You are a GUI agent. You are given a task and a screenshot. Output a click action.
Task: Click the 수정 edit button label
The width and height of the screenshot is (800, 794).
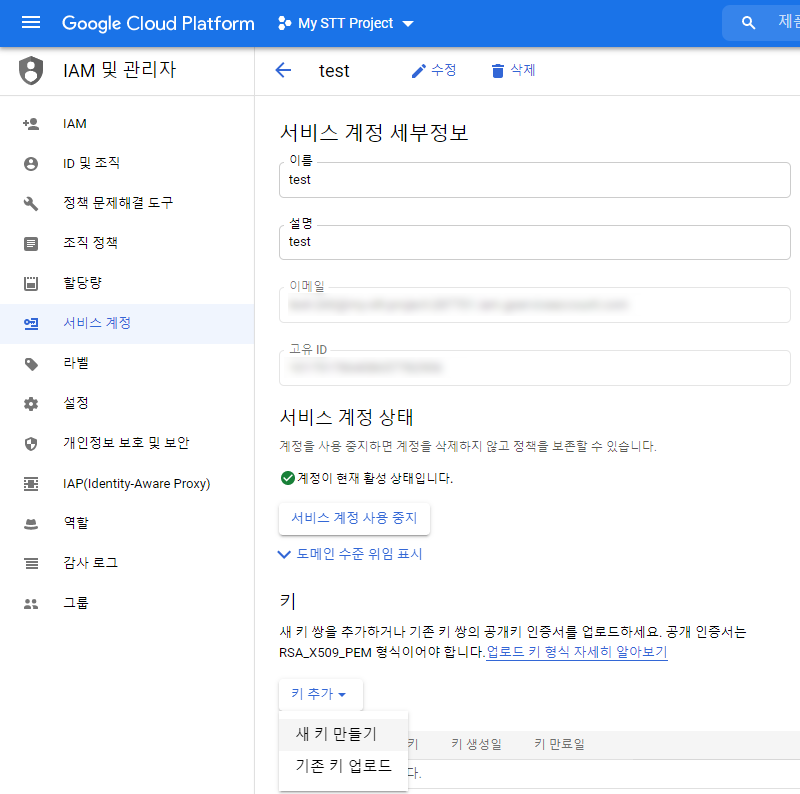point(443,70)
